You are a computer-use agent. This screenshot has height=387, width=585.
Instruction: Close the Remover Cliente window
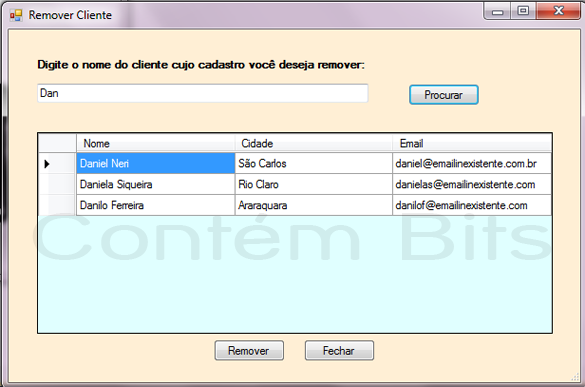tap(558, 11)
